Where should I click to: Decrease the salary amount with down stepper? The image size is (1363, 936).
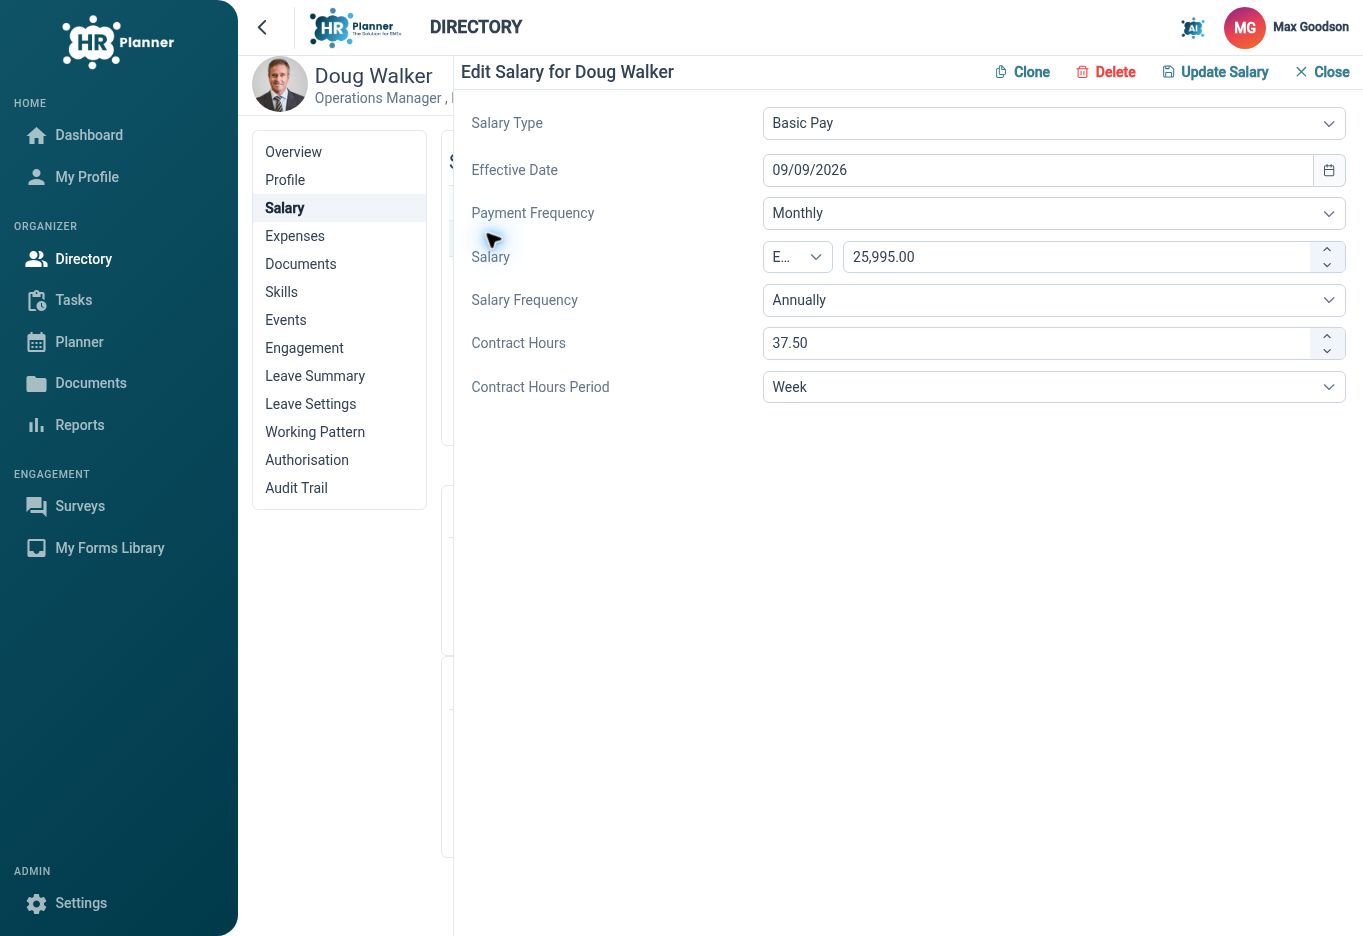pyautogui.click(x=1327, y=265)
